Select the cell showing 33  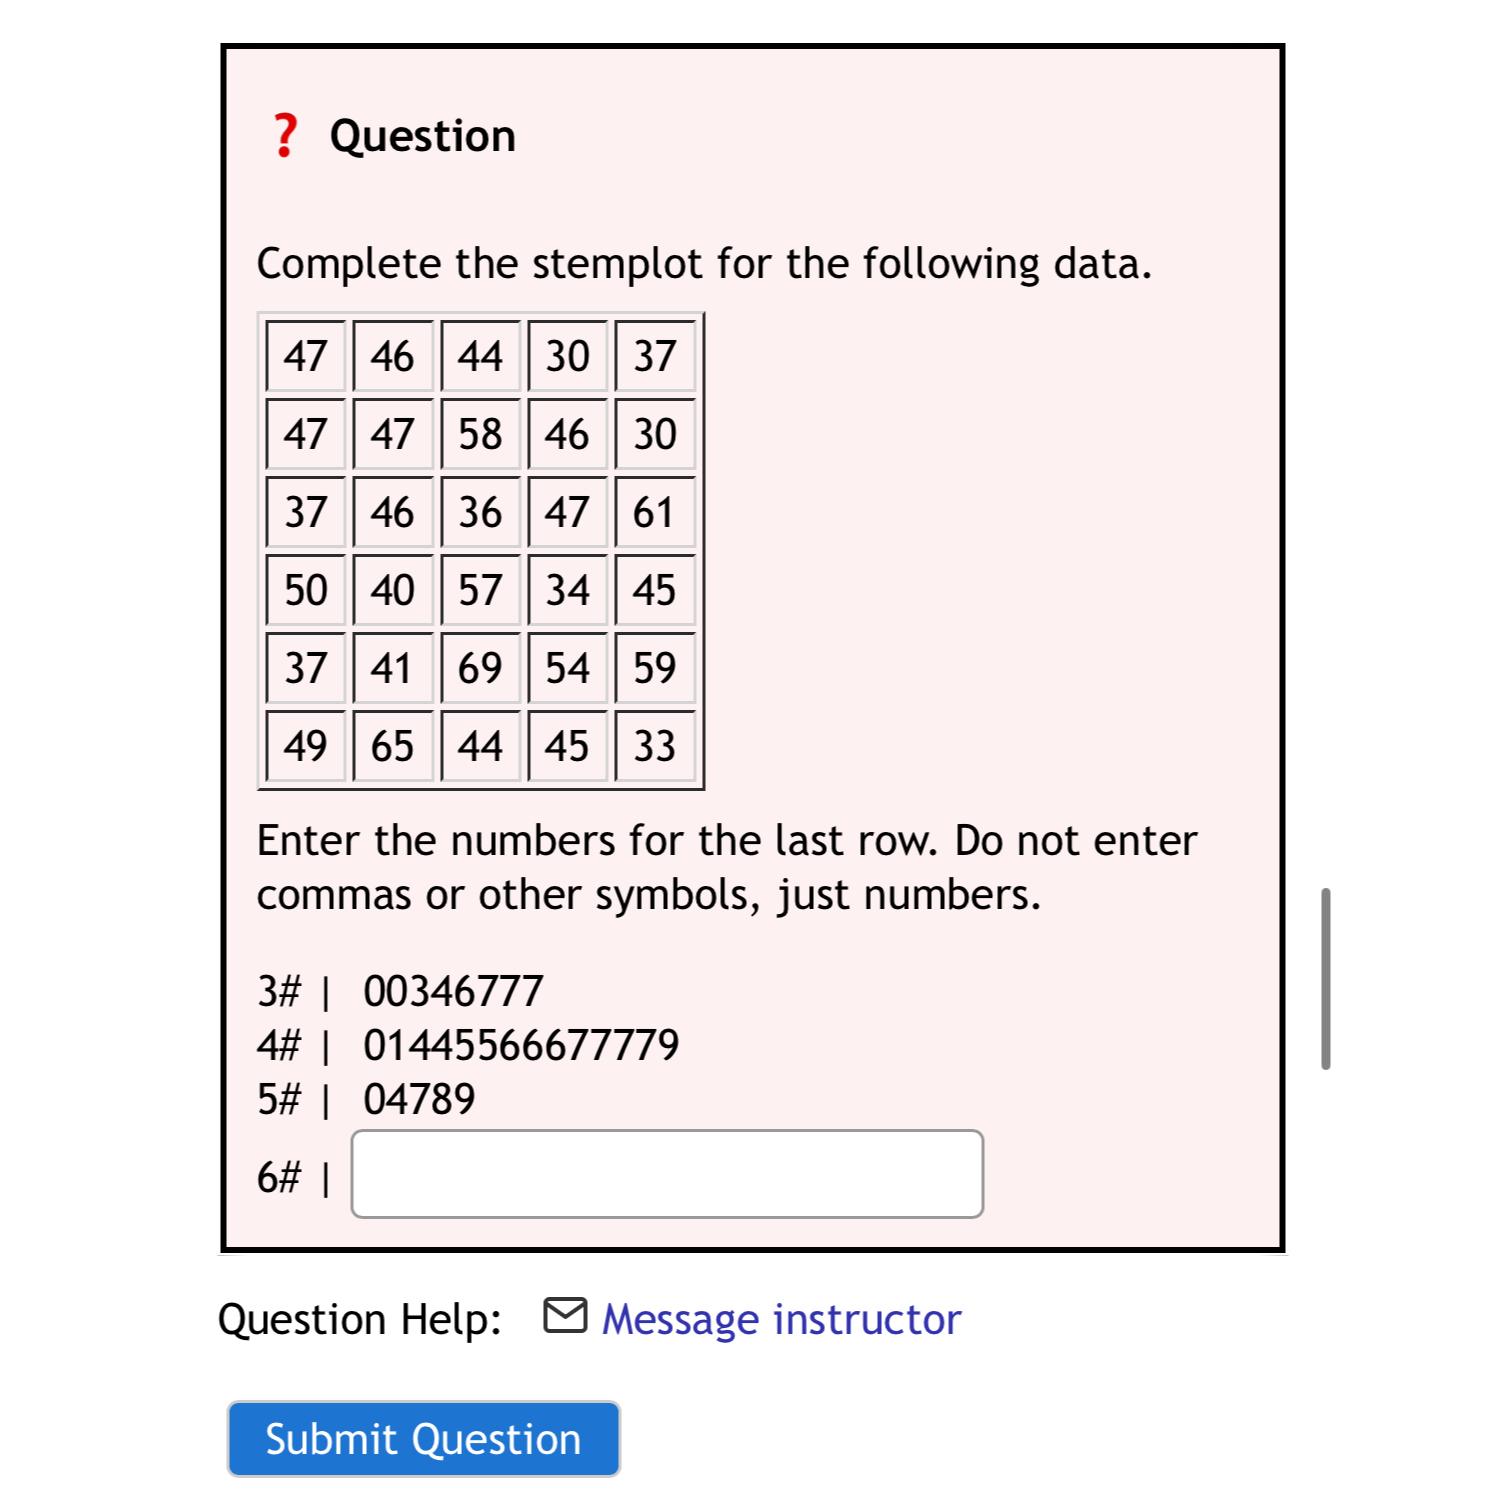(656, 746)
